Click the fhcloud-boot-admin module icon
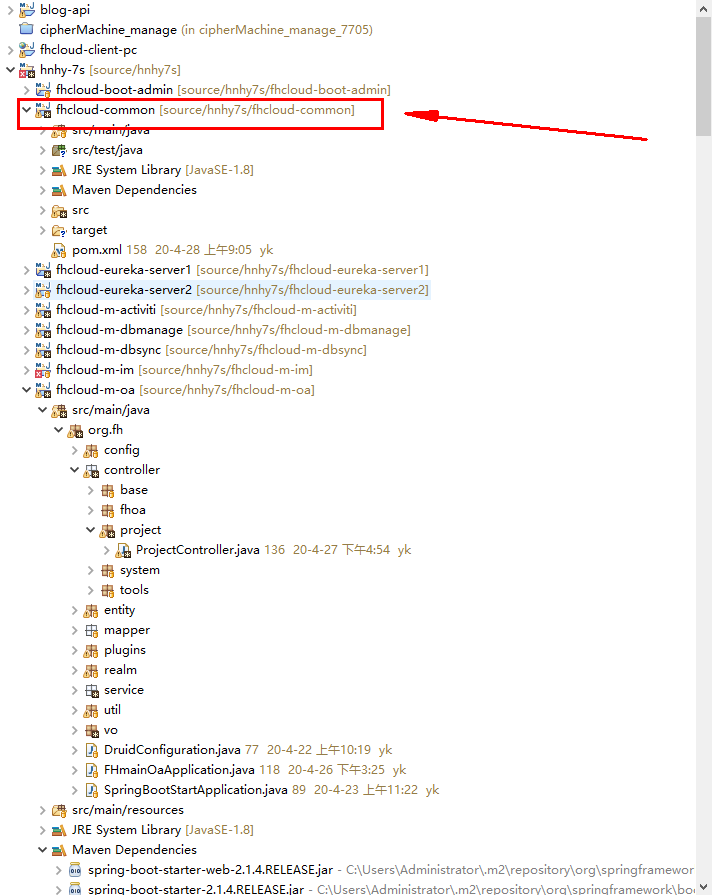 point(43,90)
